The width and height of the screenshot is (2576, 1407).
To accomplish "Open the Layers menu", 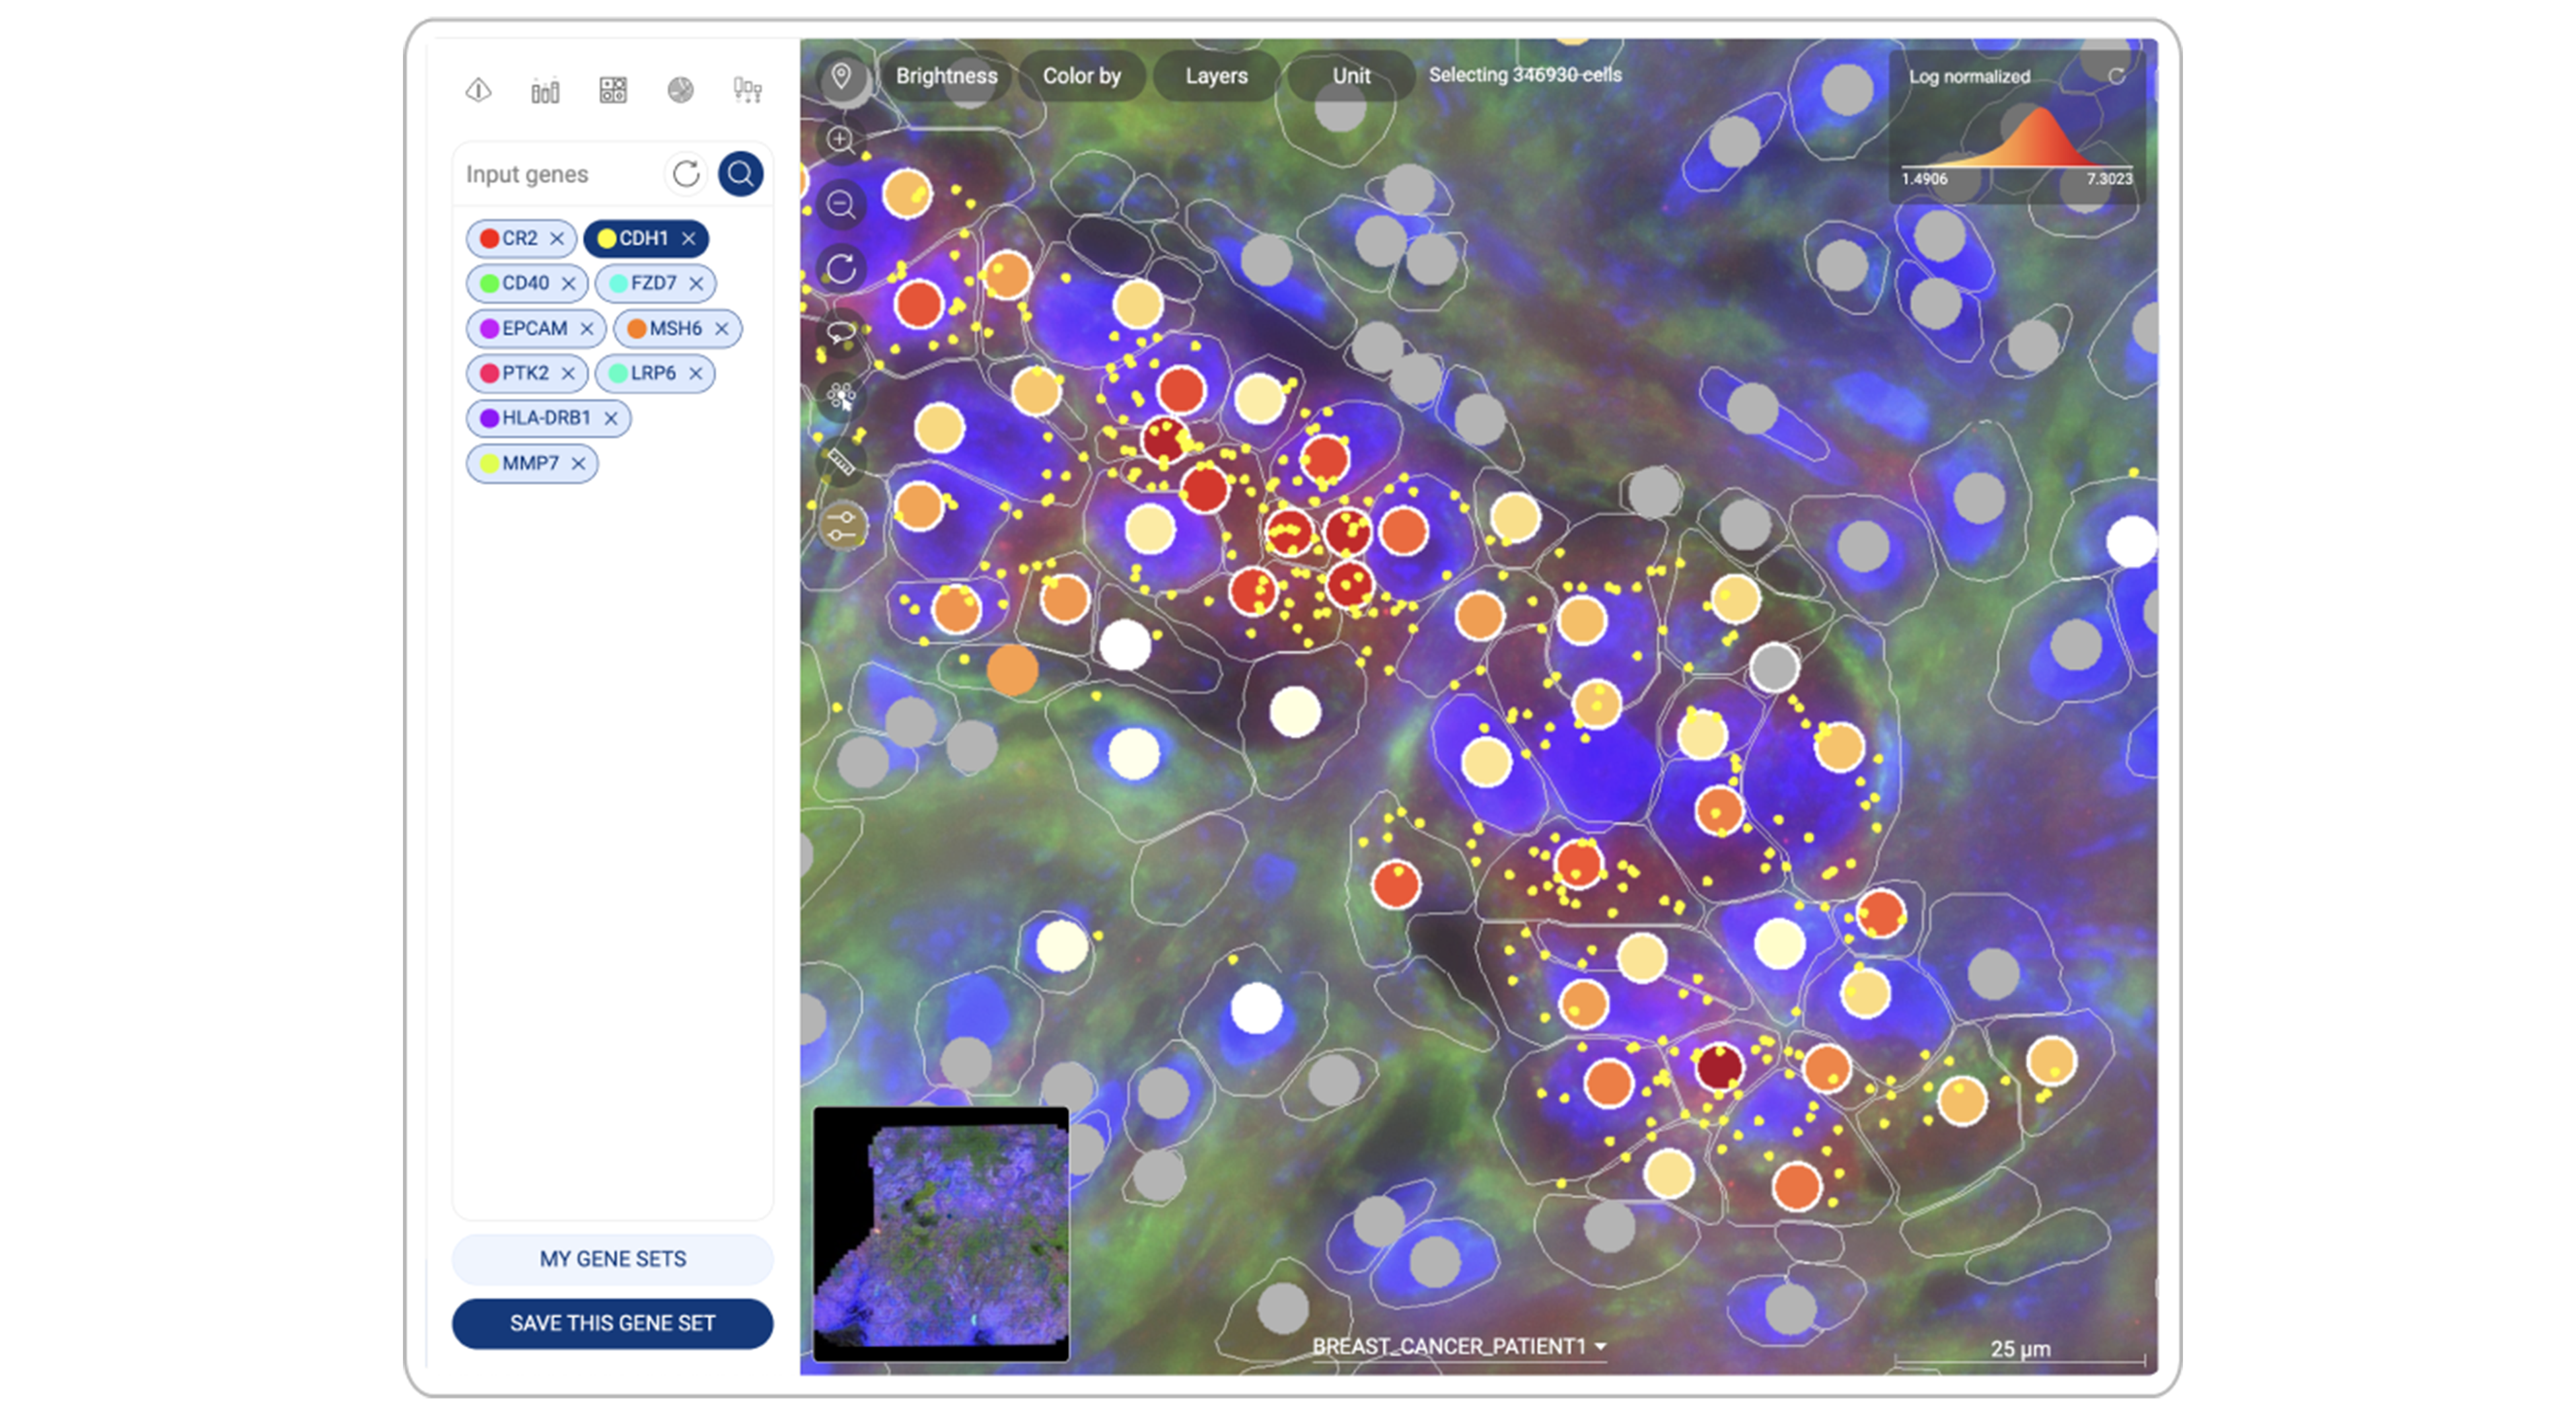I will tap(1216, 76).
